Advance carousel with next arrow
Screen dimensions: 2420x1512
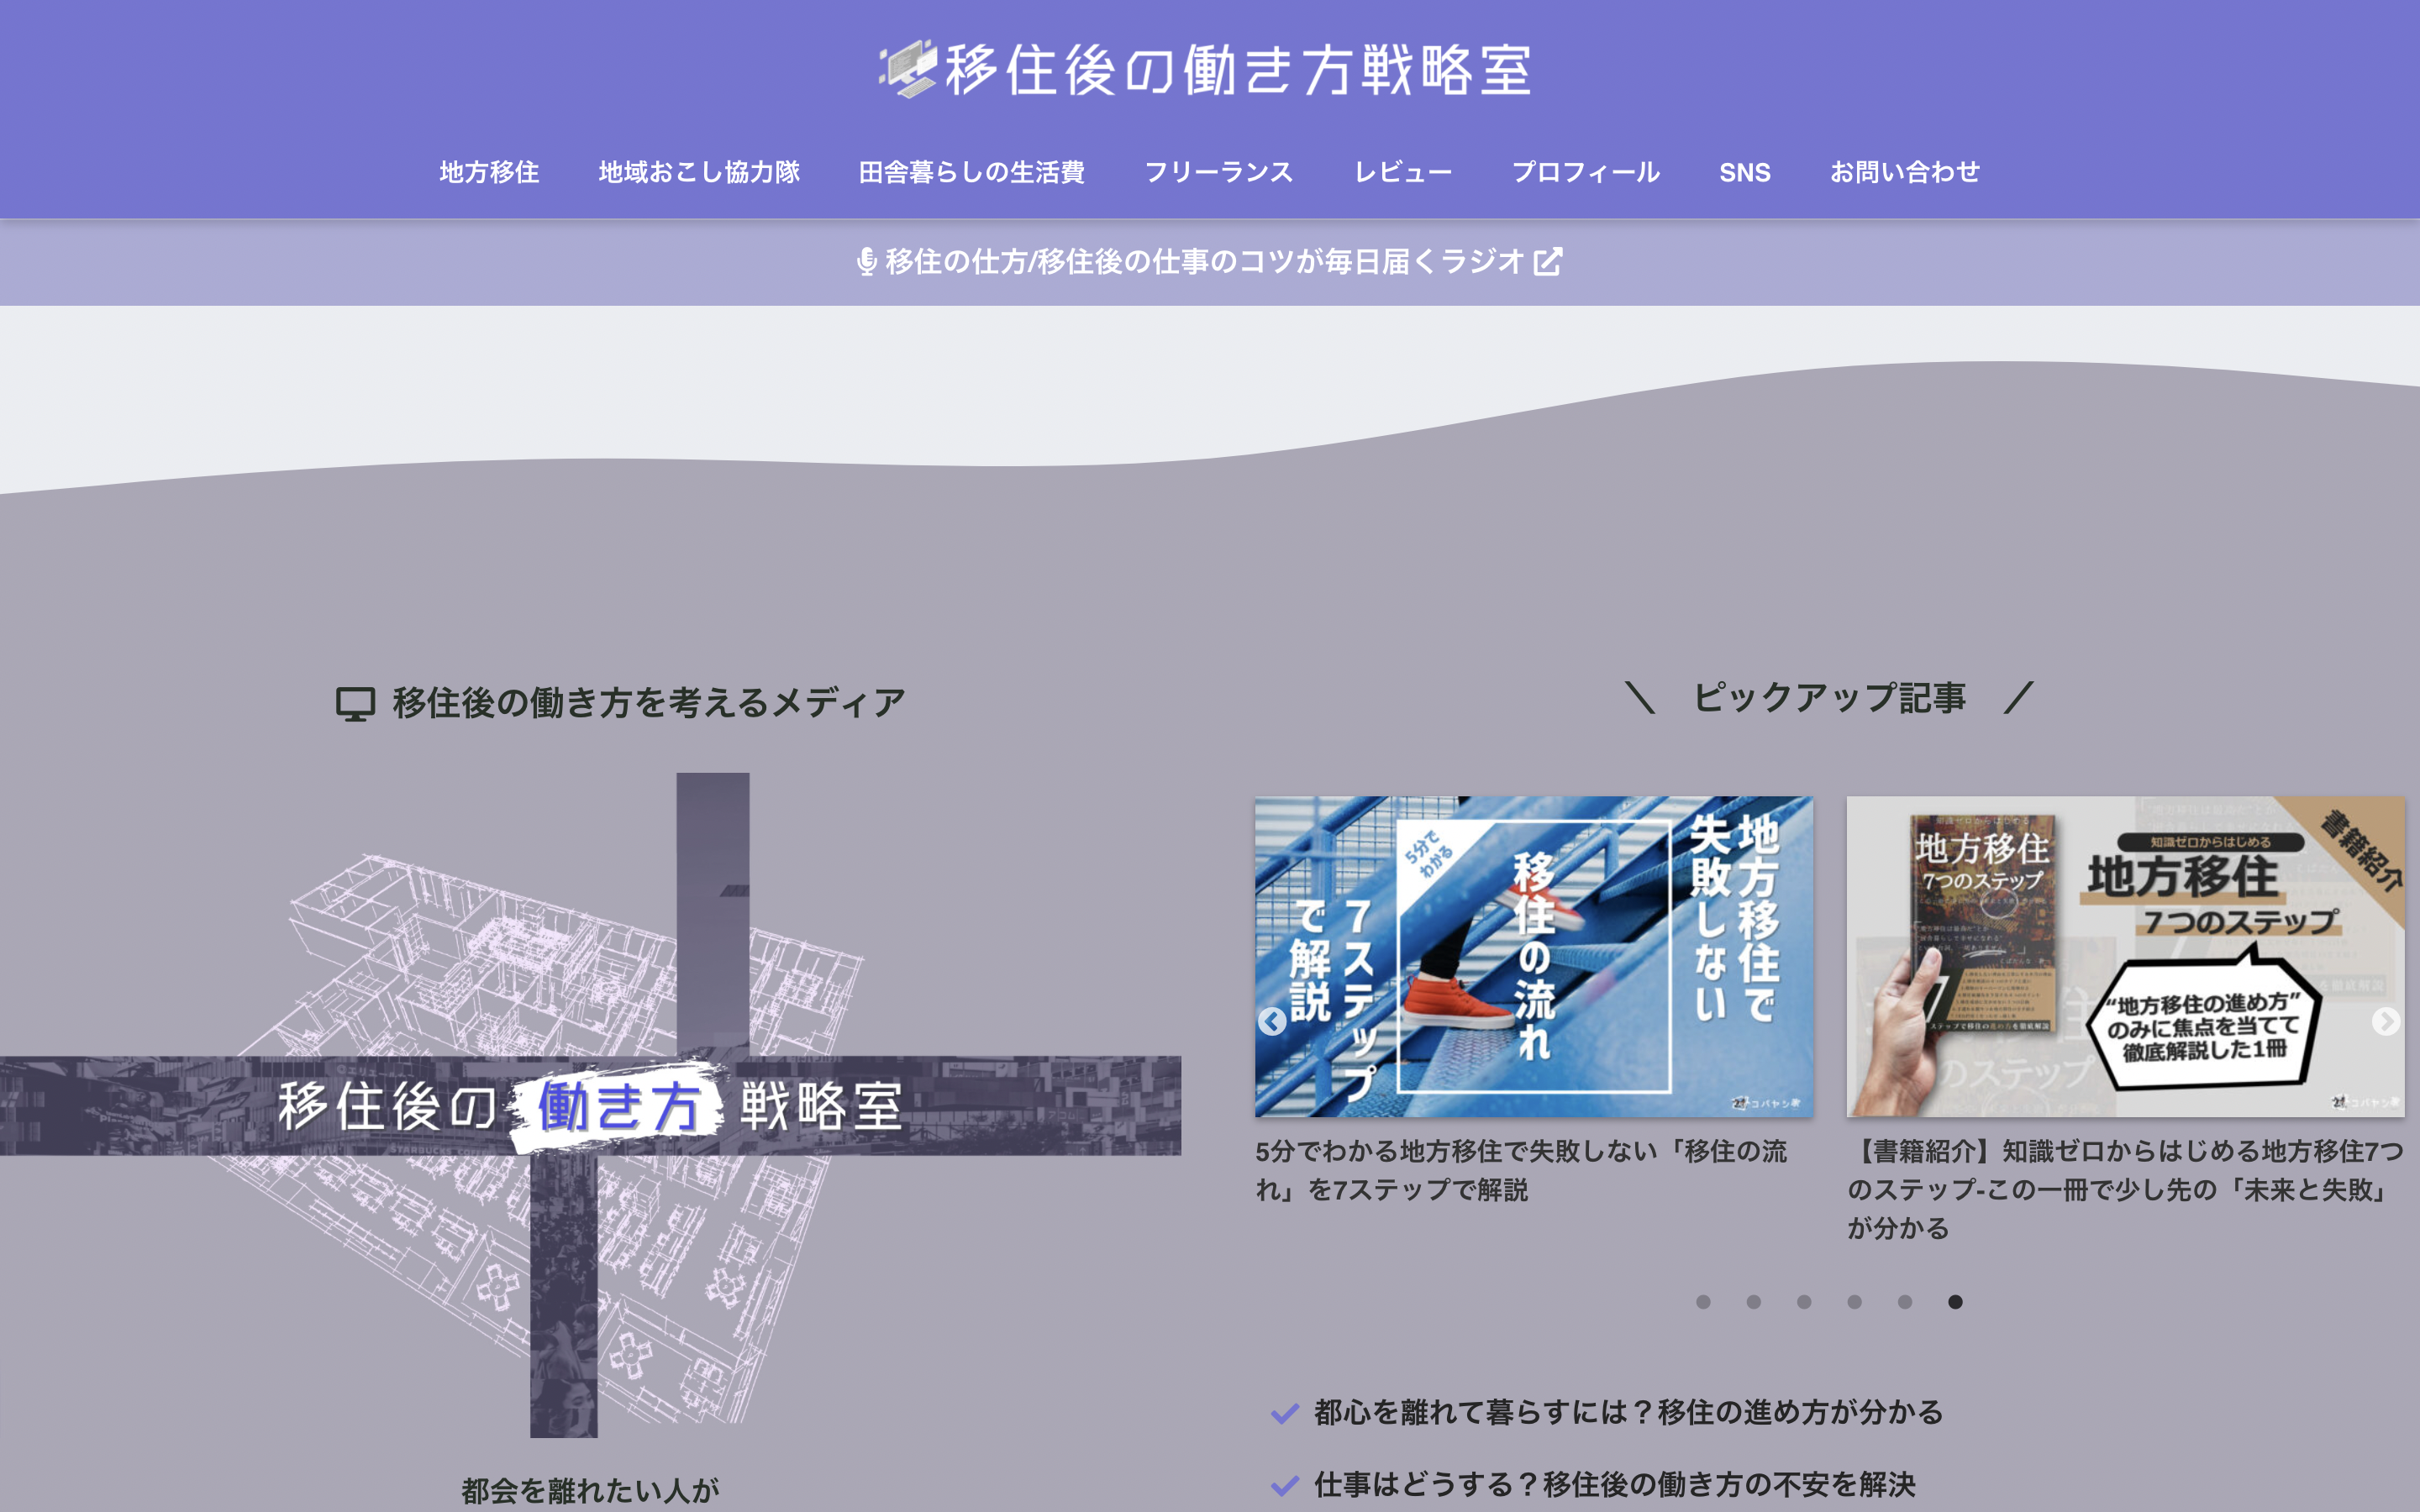[2385, 1021]
